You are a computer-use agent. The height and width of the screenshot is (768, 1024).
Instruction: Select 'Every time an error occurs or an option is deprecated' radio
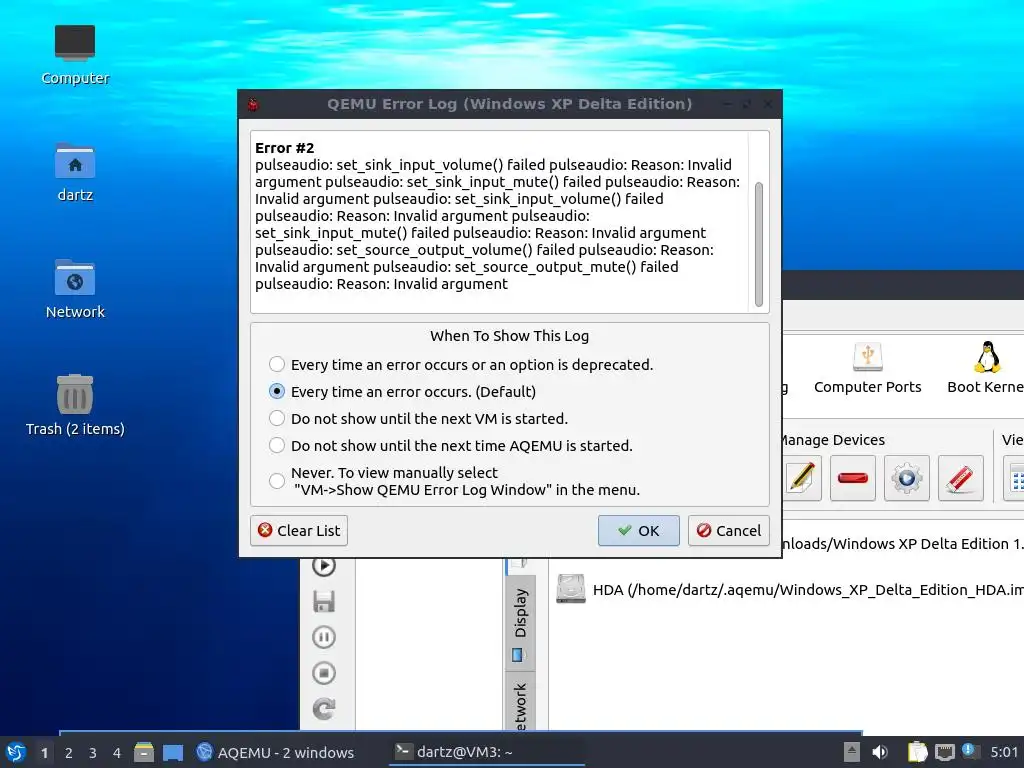(277, 364)
